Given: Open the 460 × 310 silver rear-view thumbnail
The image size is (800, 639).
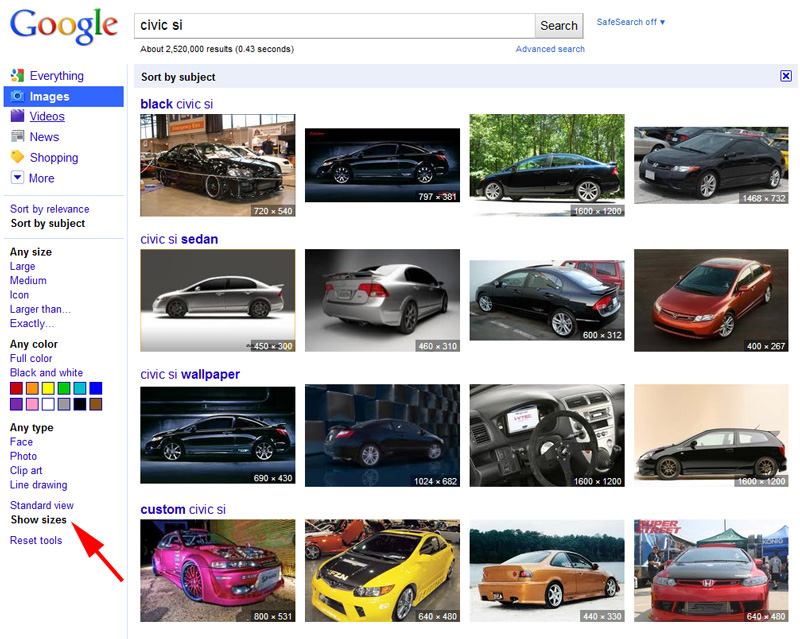Looking at the screenshot, I should tap(383, 300).
